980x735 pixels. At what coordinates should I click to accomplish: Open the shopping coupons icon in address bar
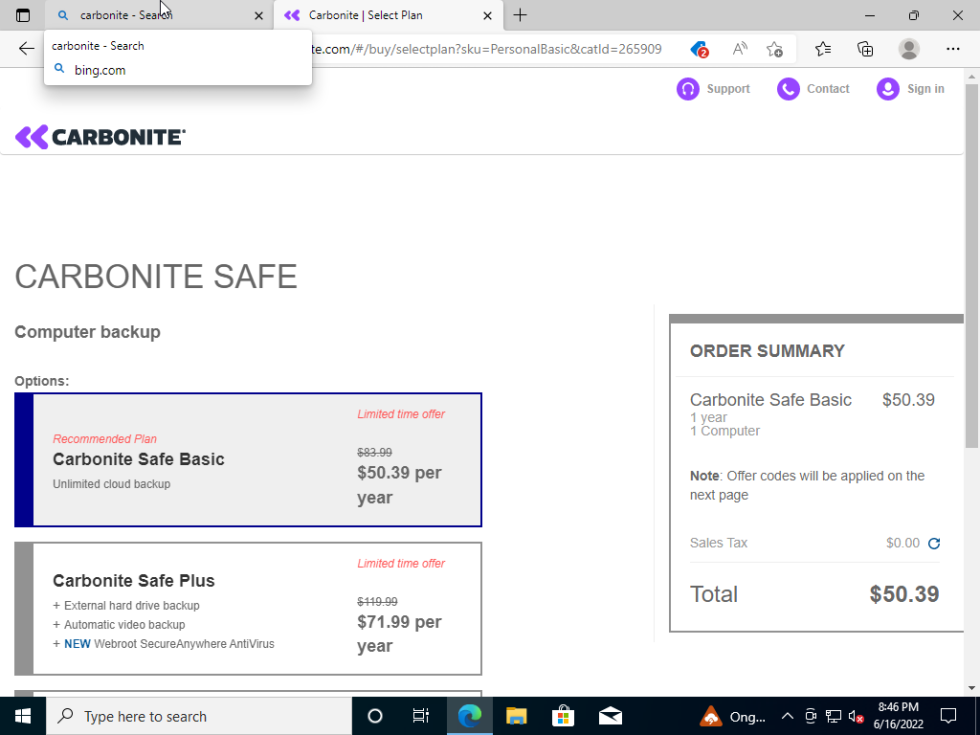[x=700, y=49]
